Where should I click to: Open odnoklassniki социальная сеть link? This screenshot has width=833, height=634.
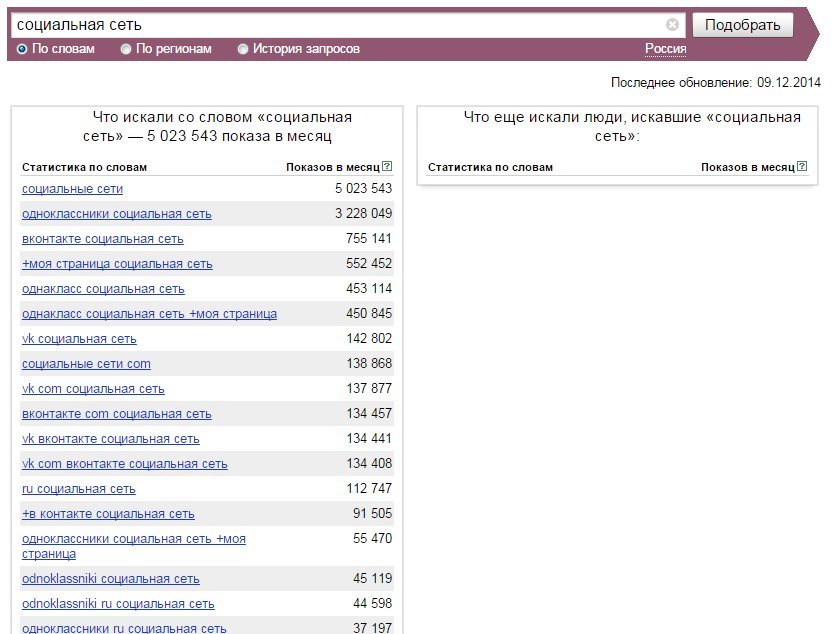(x=110, y=578)
